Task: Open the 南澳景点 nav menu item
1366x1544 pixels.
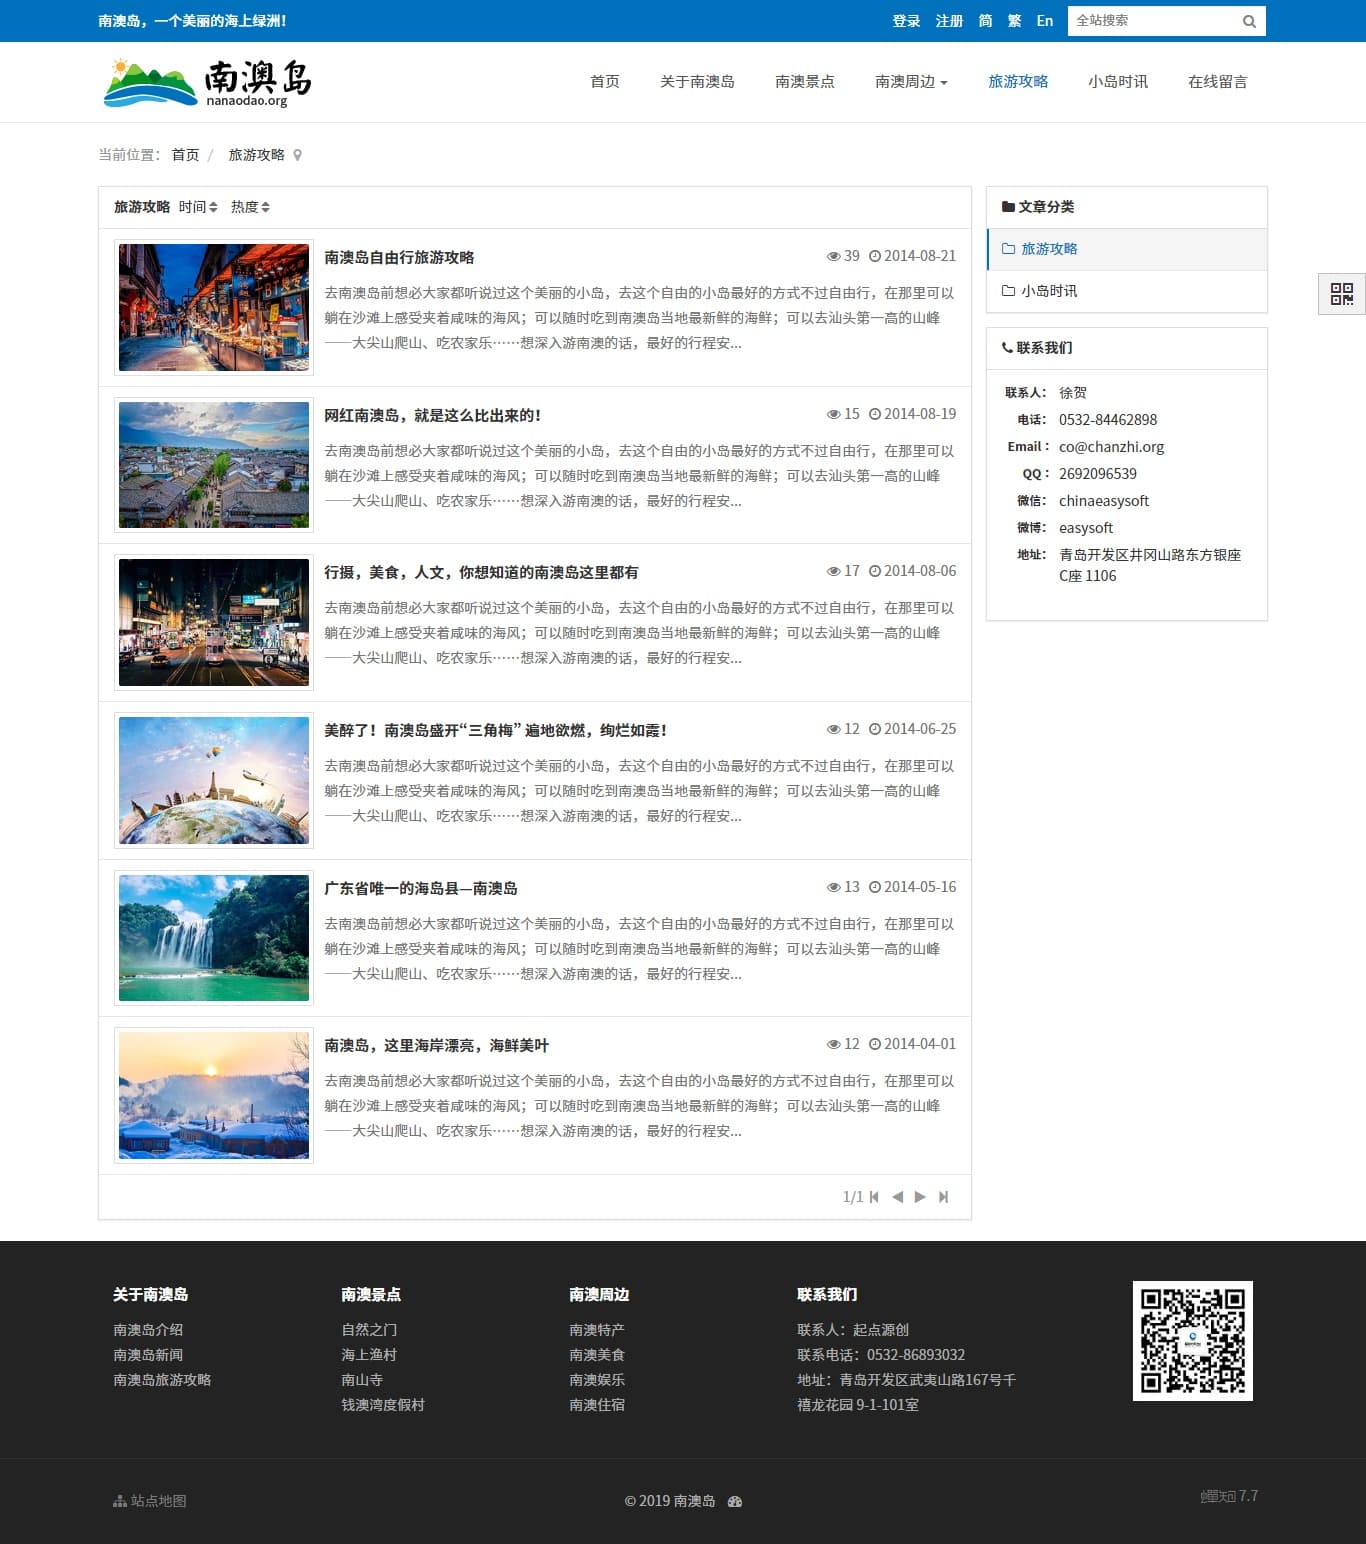Action: (804, 82)
